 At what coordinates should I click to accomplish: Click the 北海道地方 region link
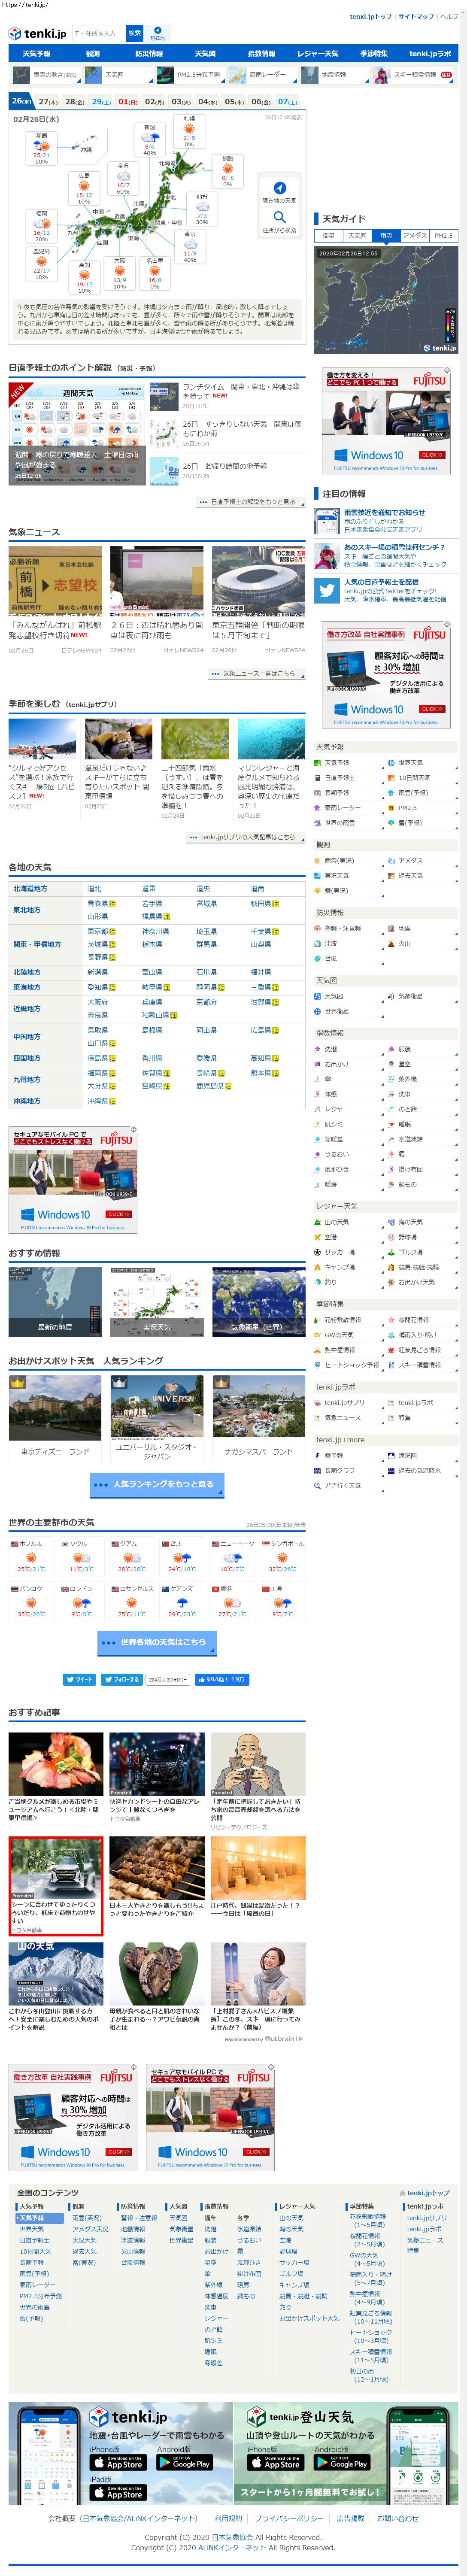tap(30, 888)
